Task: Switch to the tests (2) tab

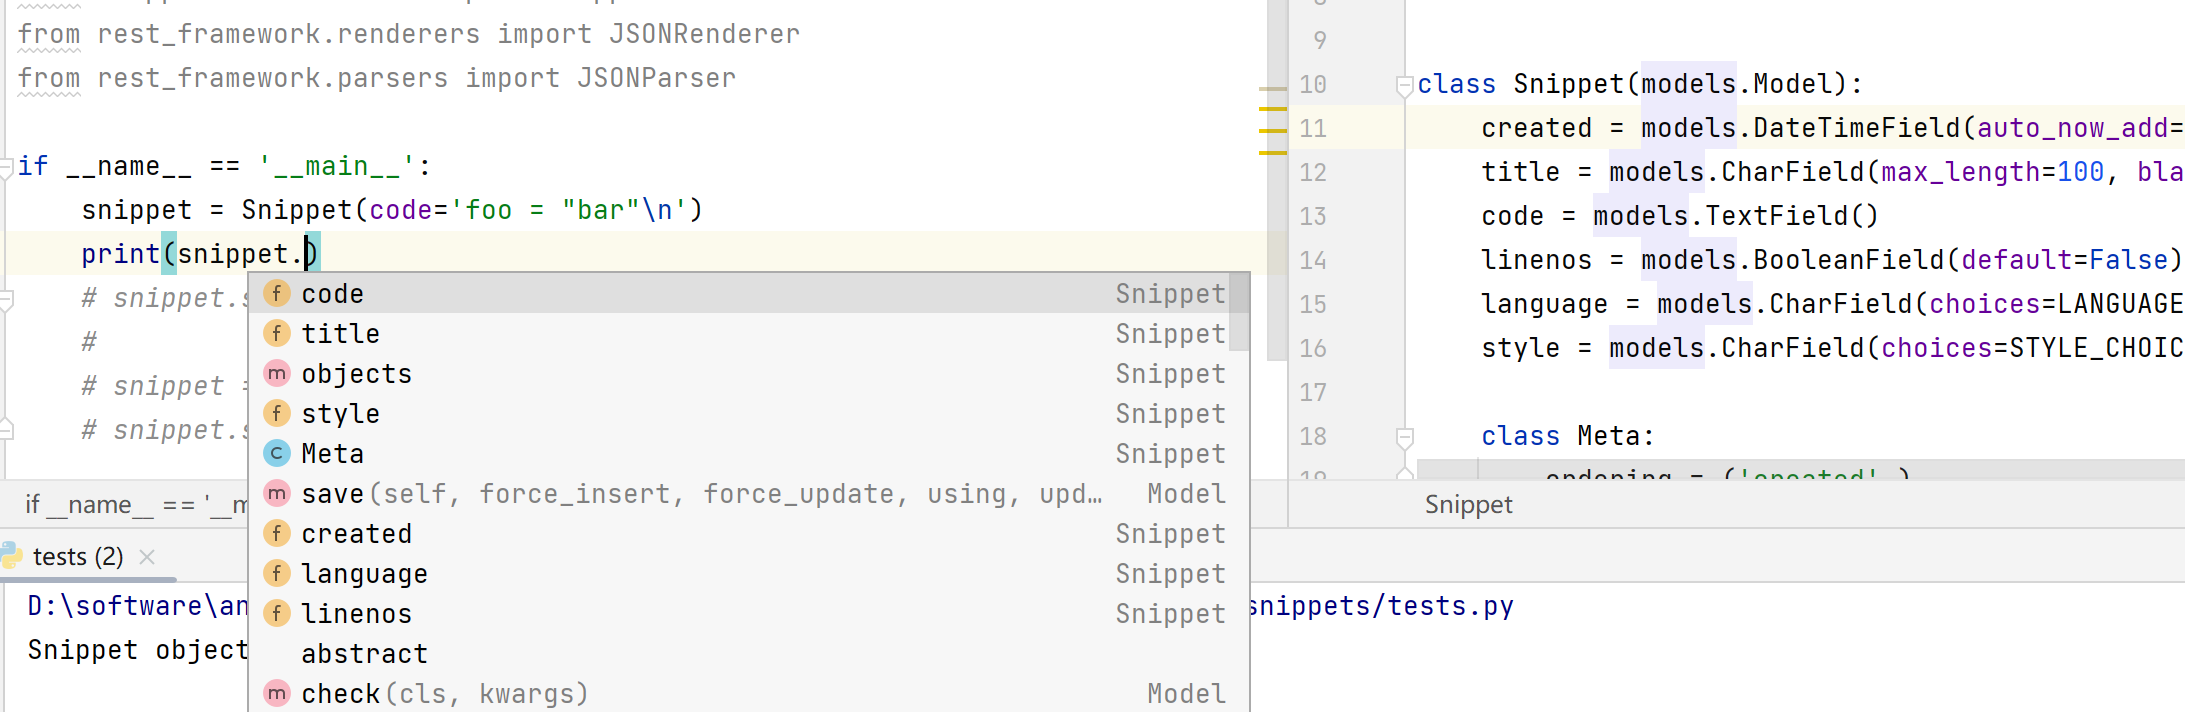Action: 78,557
